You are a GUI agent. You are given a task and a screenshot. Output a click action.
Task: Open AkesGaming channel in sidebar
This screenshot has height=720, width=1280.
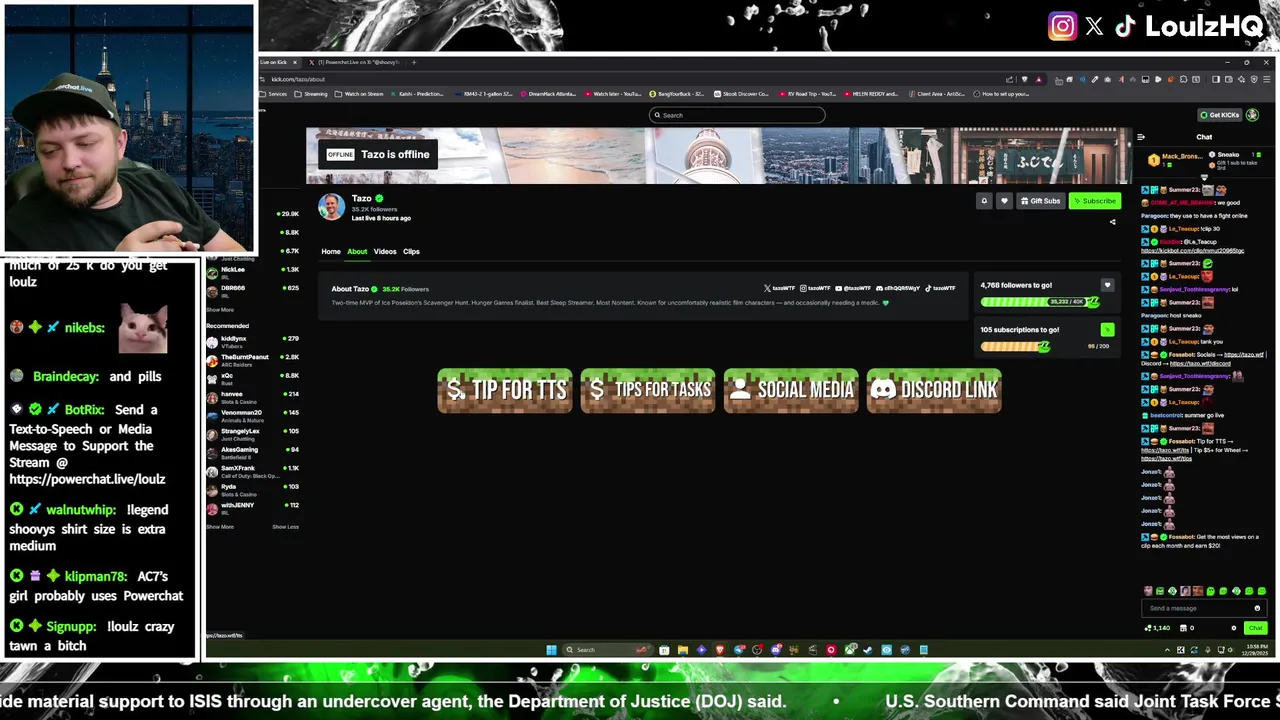click(253, 452)
